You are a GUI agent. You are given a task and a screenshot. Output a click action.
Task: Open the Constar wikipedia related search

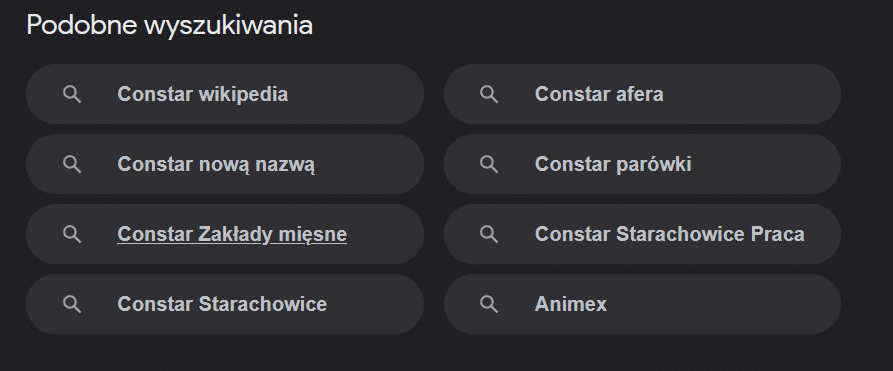coord(202,94)
